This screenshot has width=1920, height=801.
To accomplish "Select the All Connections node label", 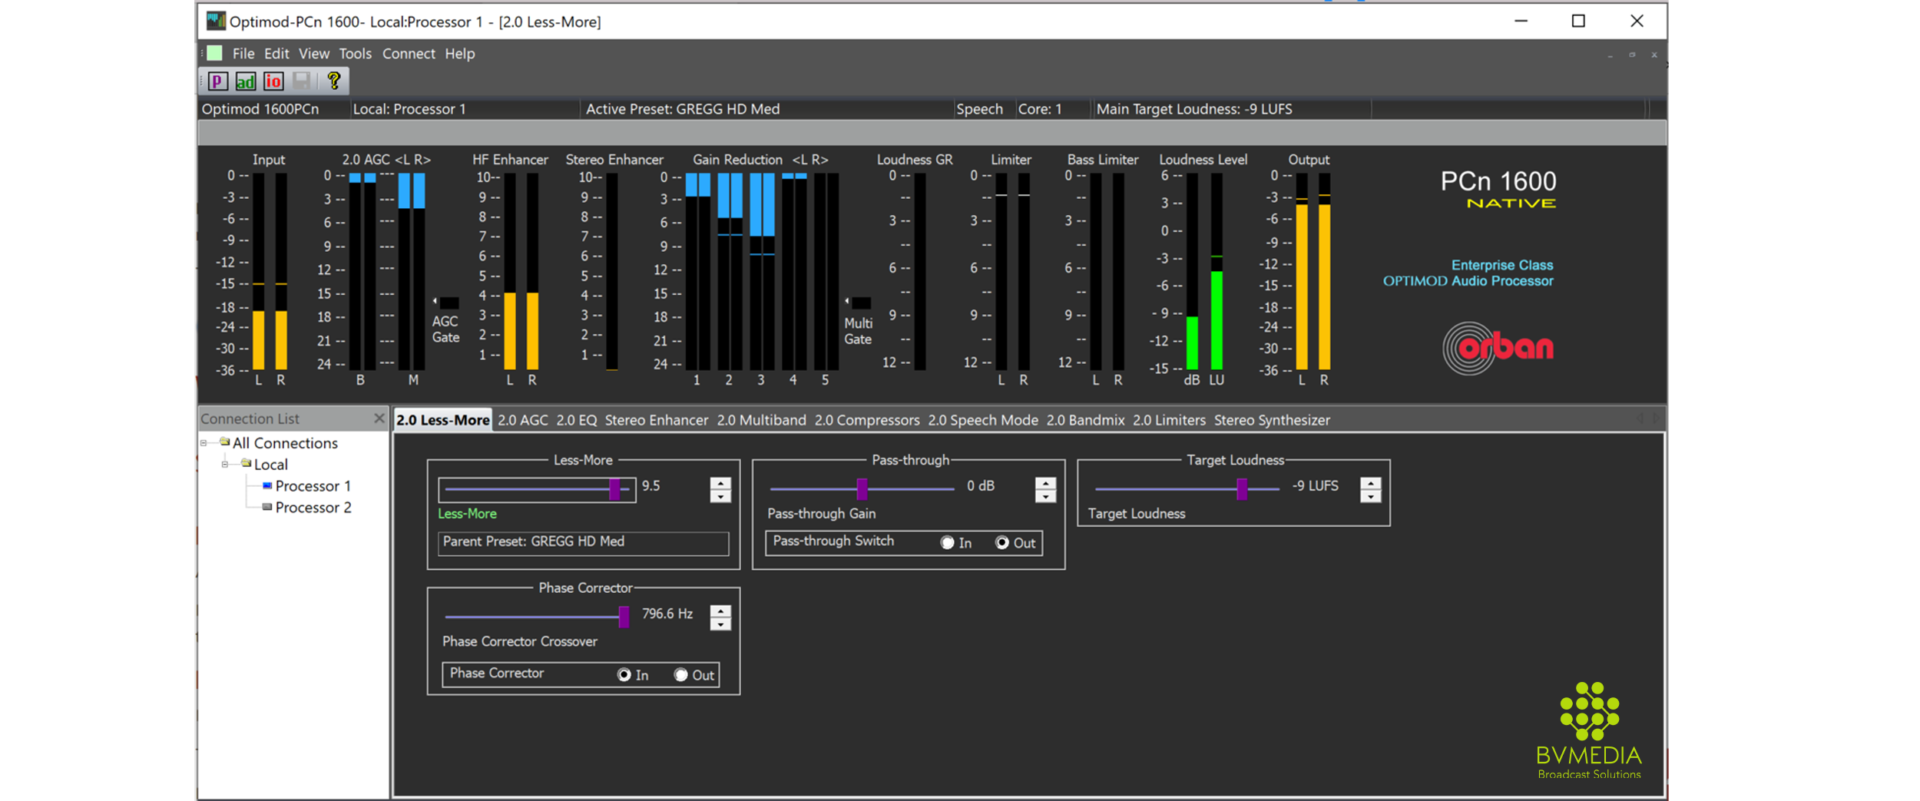I will [x=285, y=443].
